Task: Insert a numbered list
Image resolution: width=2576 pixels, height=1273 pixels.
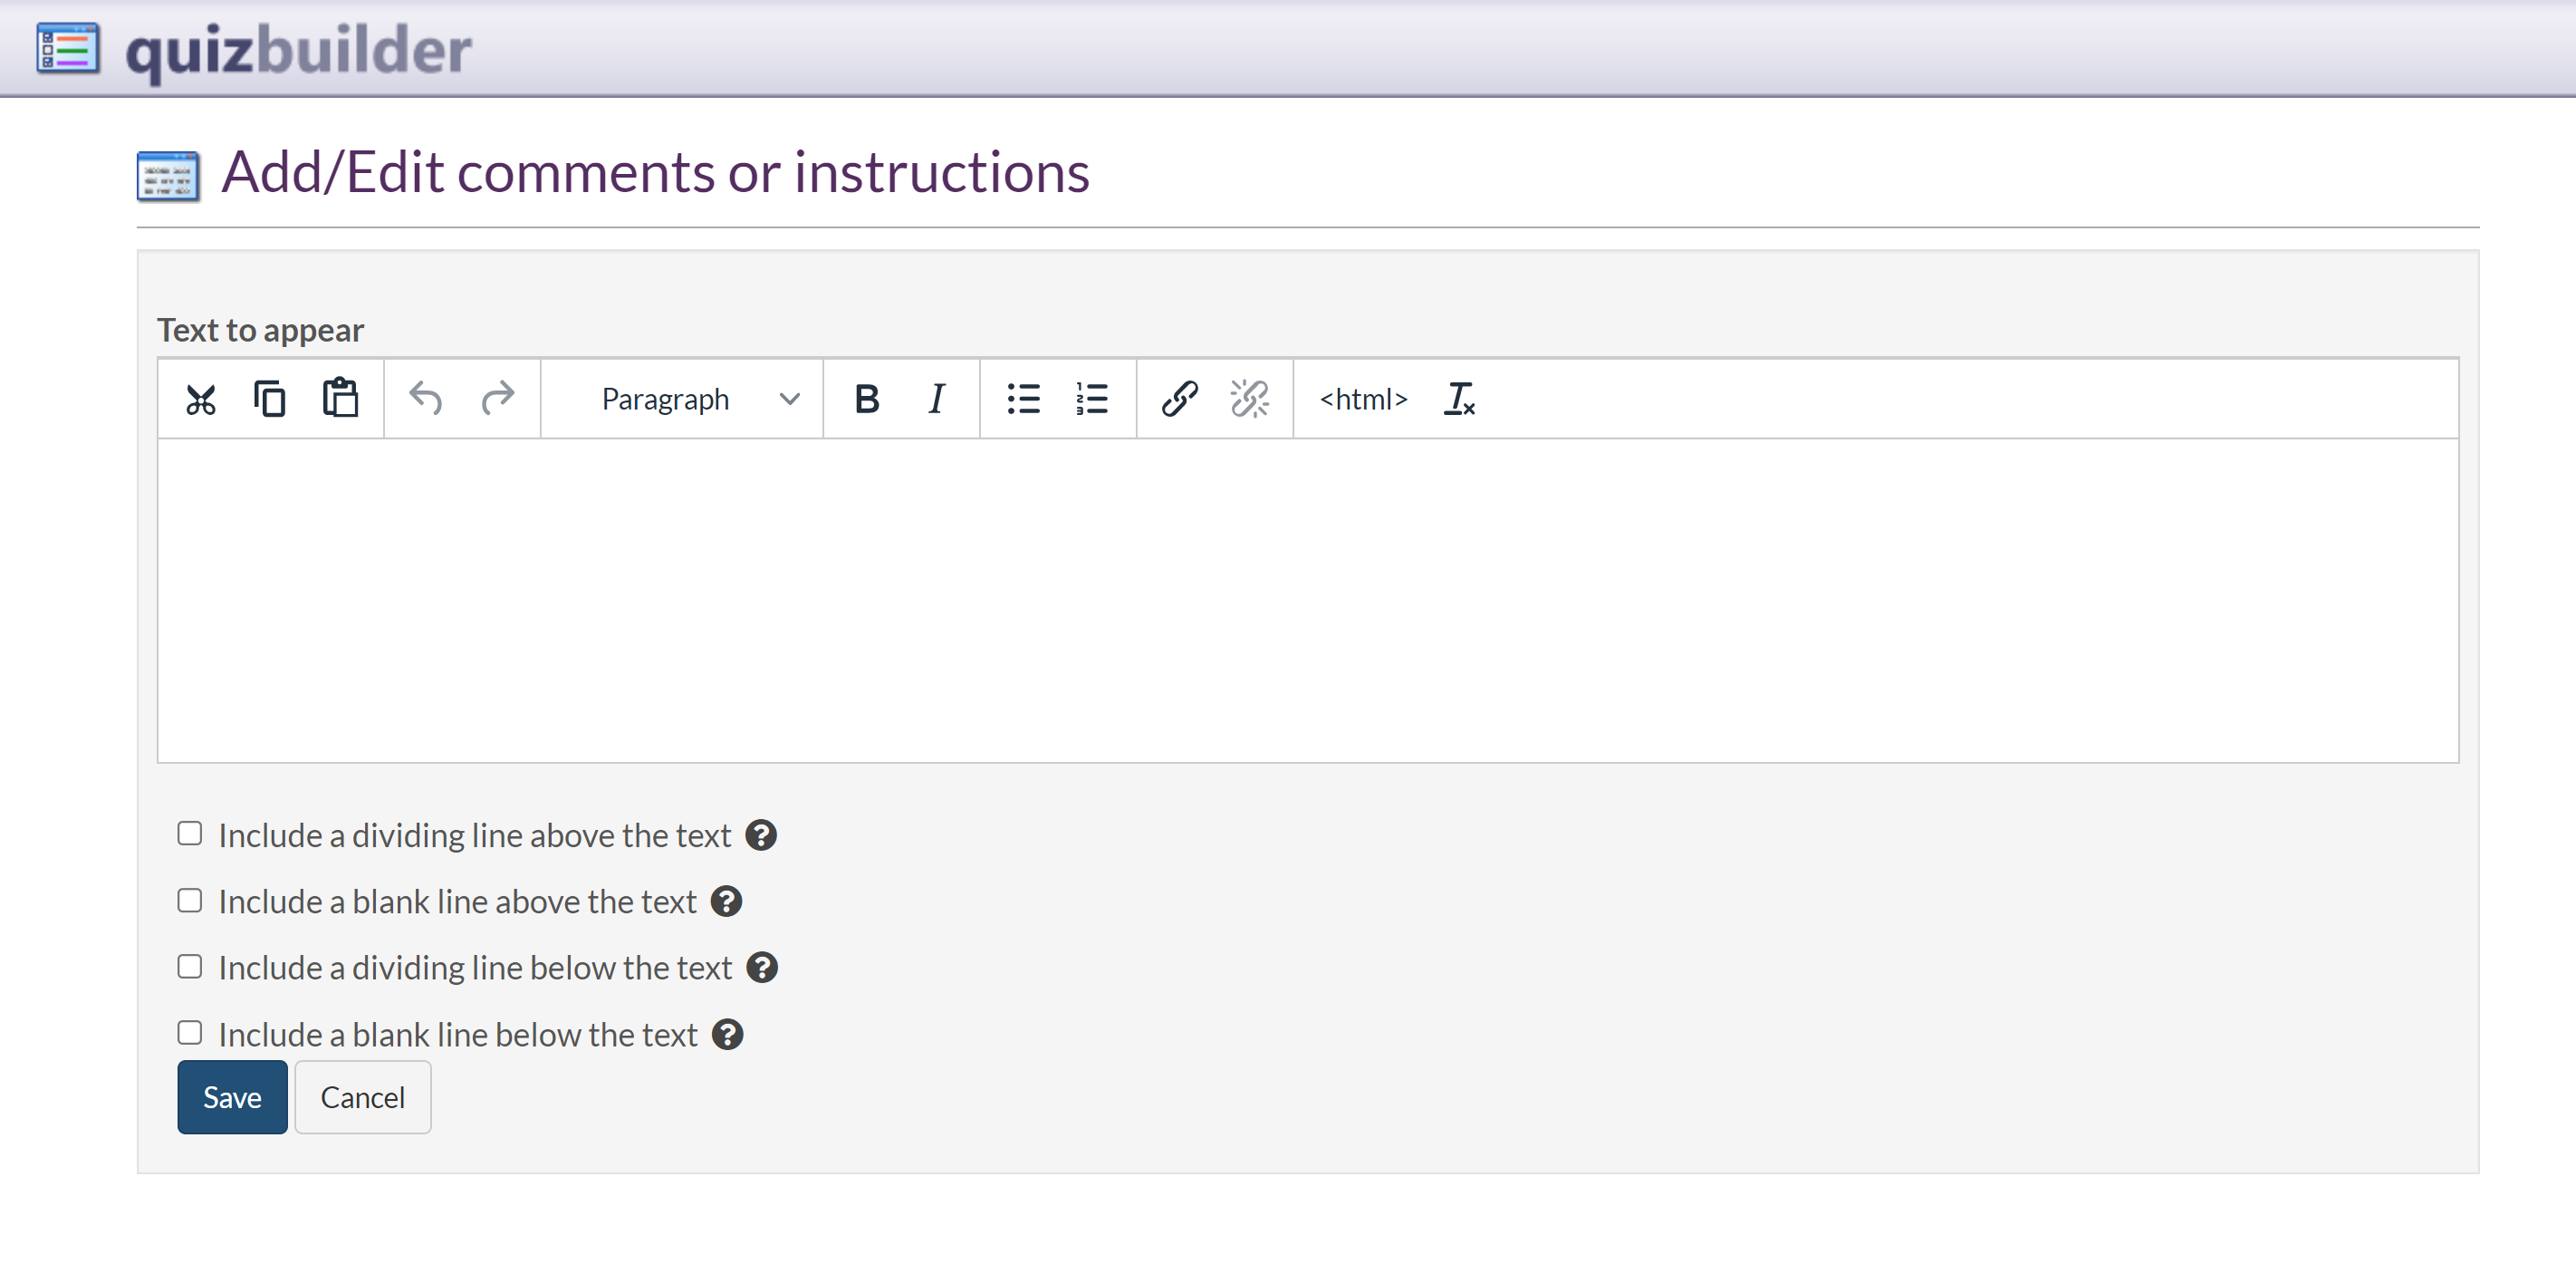Action: [1092, 399]
